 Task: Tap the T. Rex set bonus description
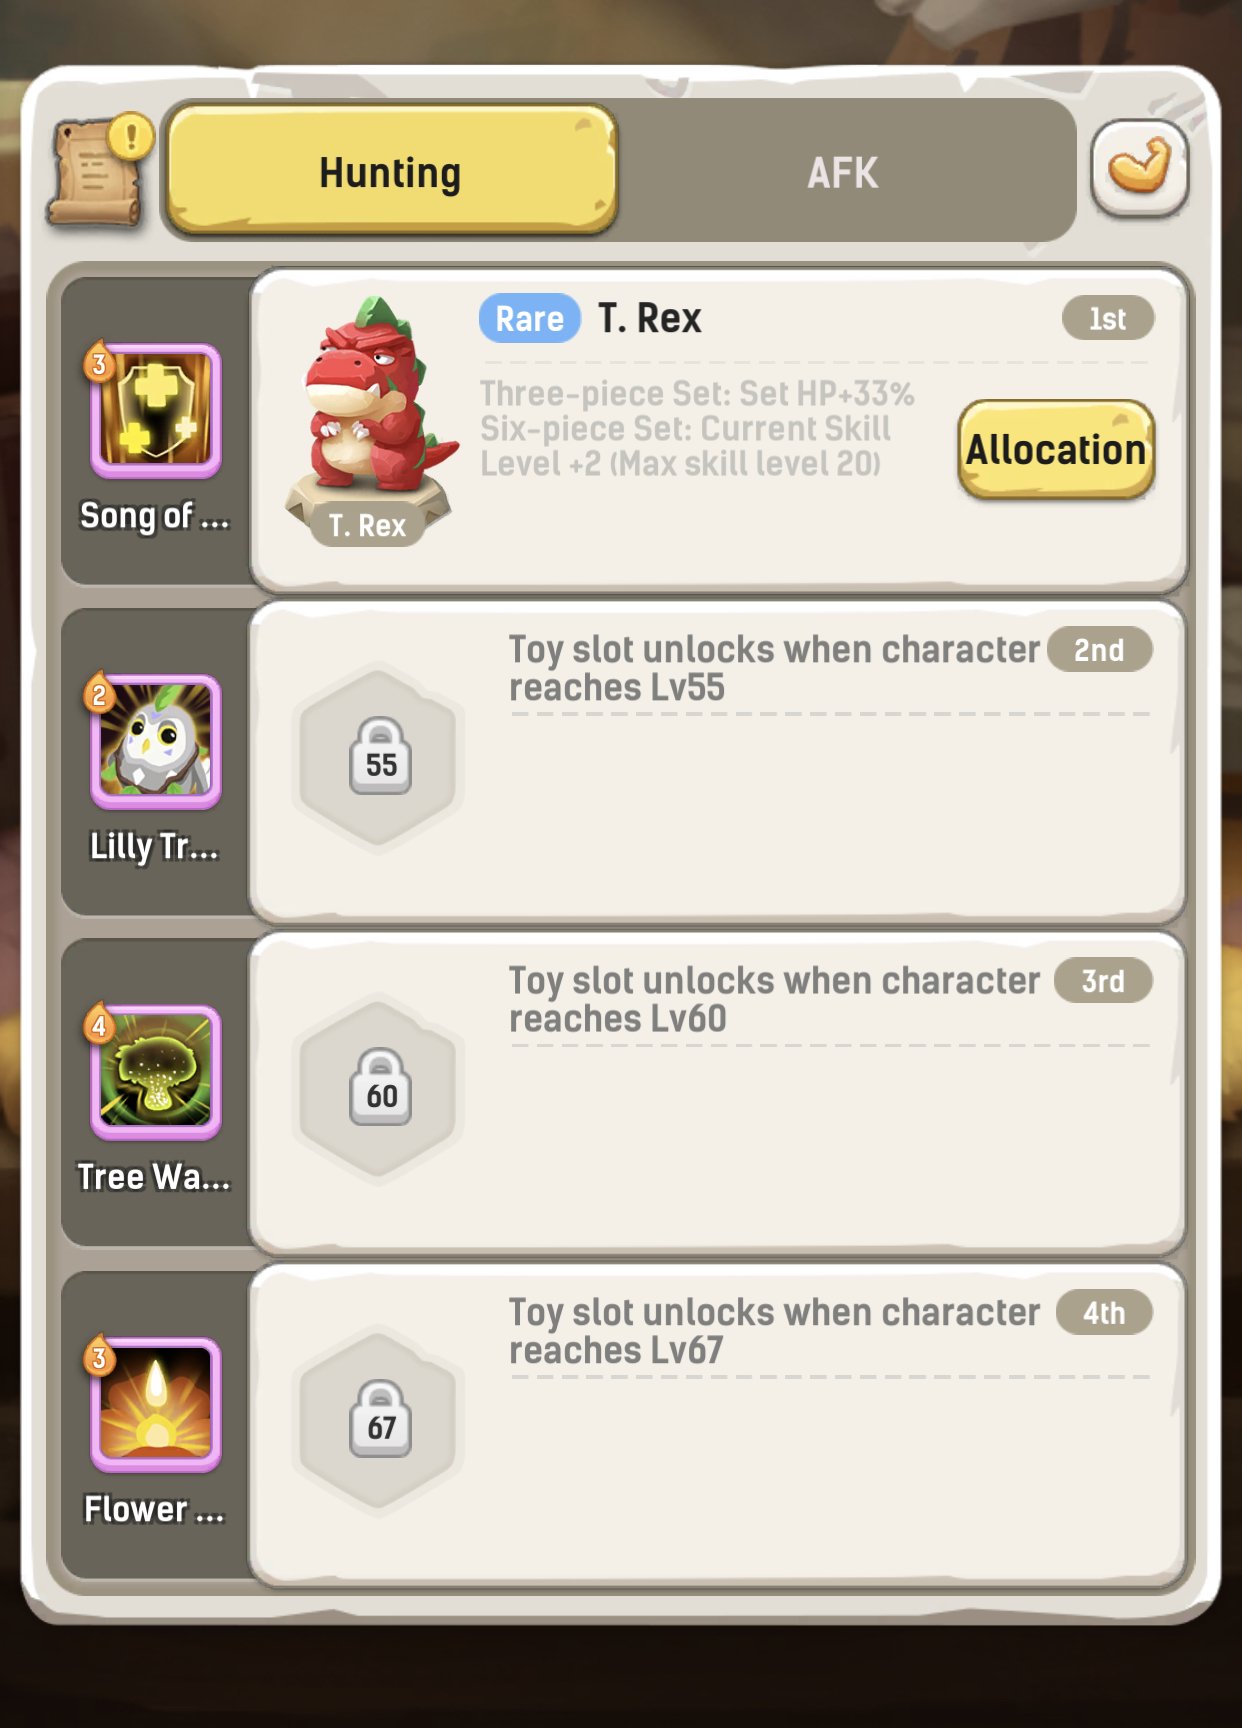pyautogui.click(x=697, y=429)
